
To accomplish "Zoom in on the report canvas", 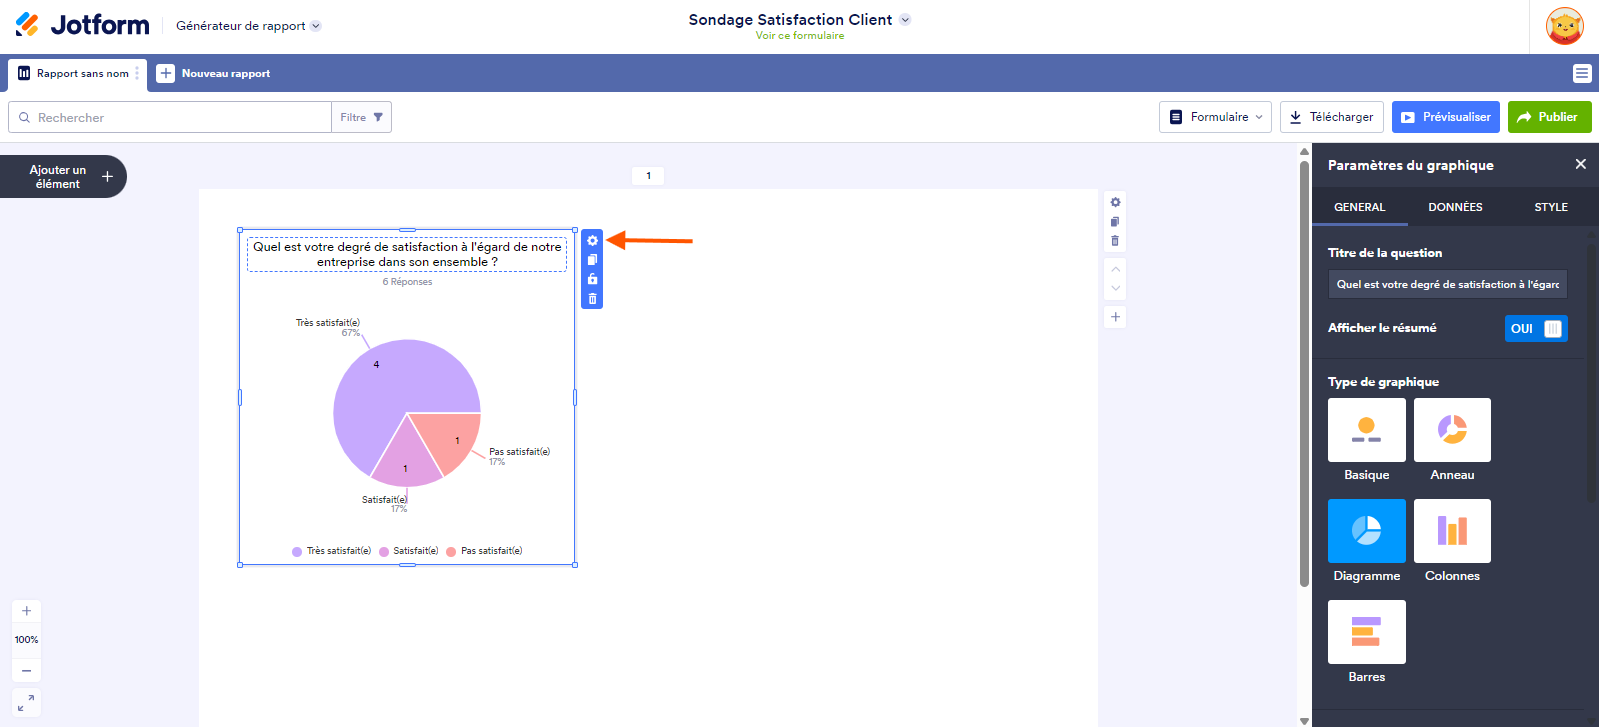I will [27, 611].
